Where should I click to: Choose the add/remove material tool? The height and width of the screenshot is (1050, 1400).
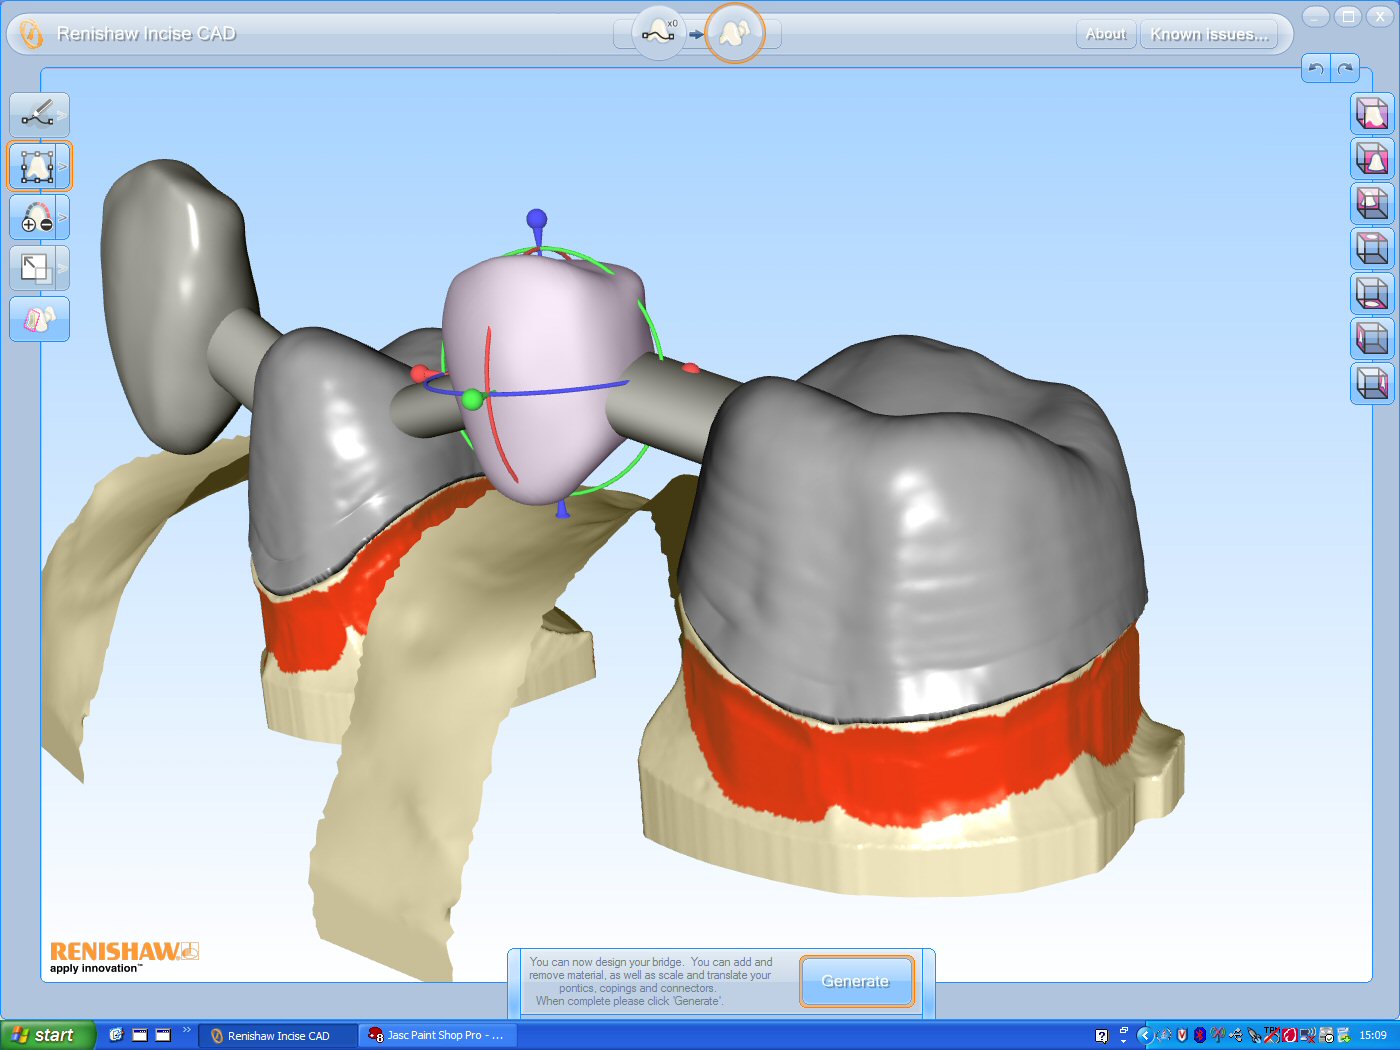37,217
